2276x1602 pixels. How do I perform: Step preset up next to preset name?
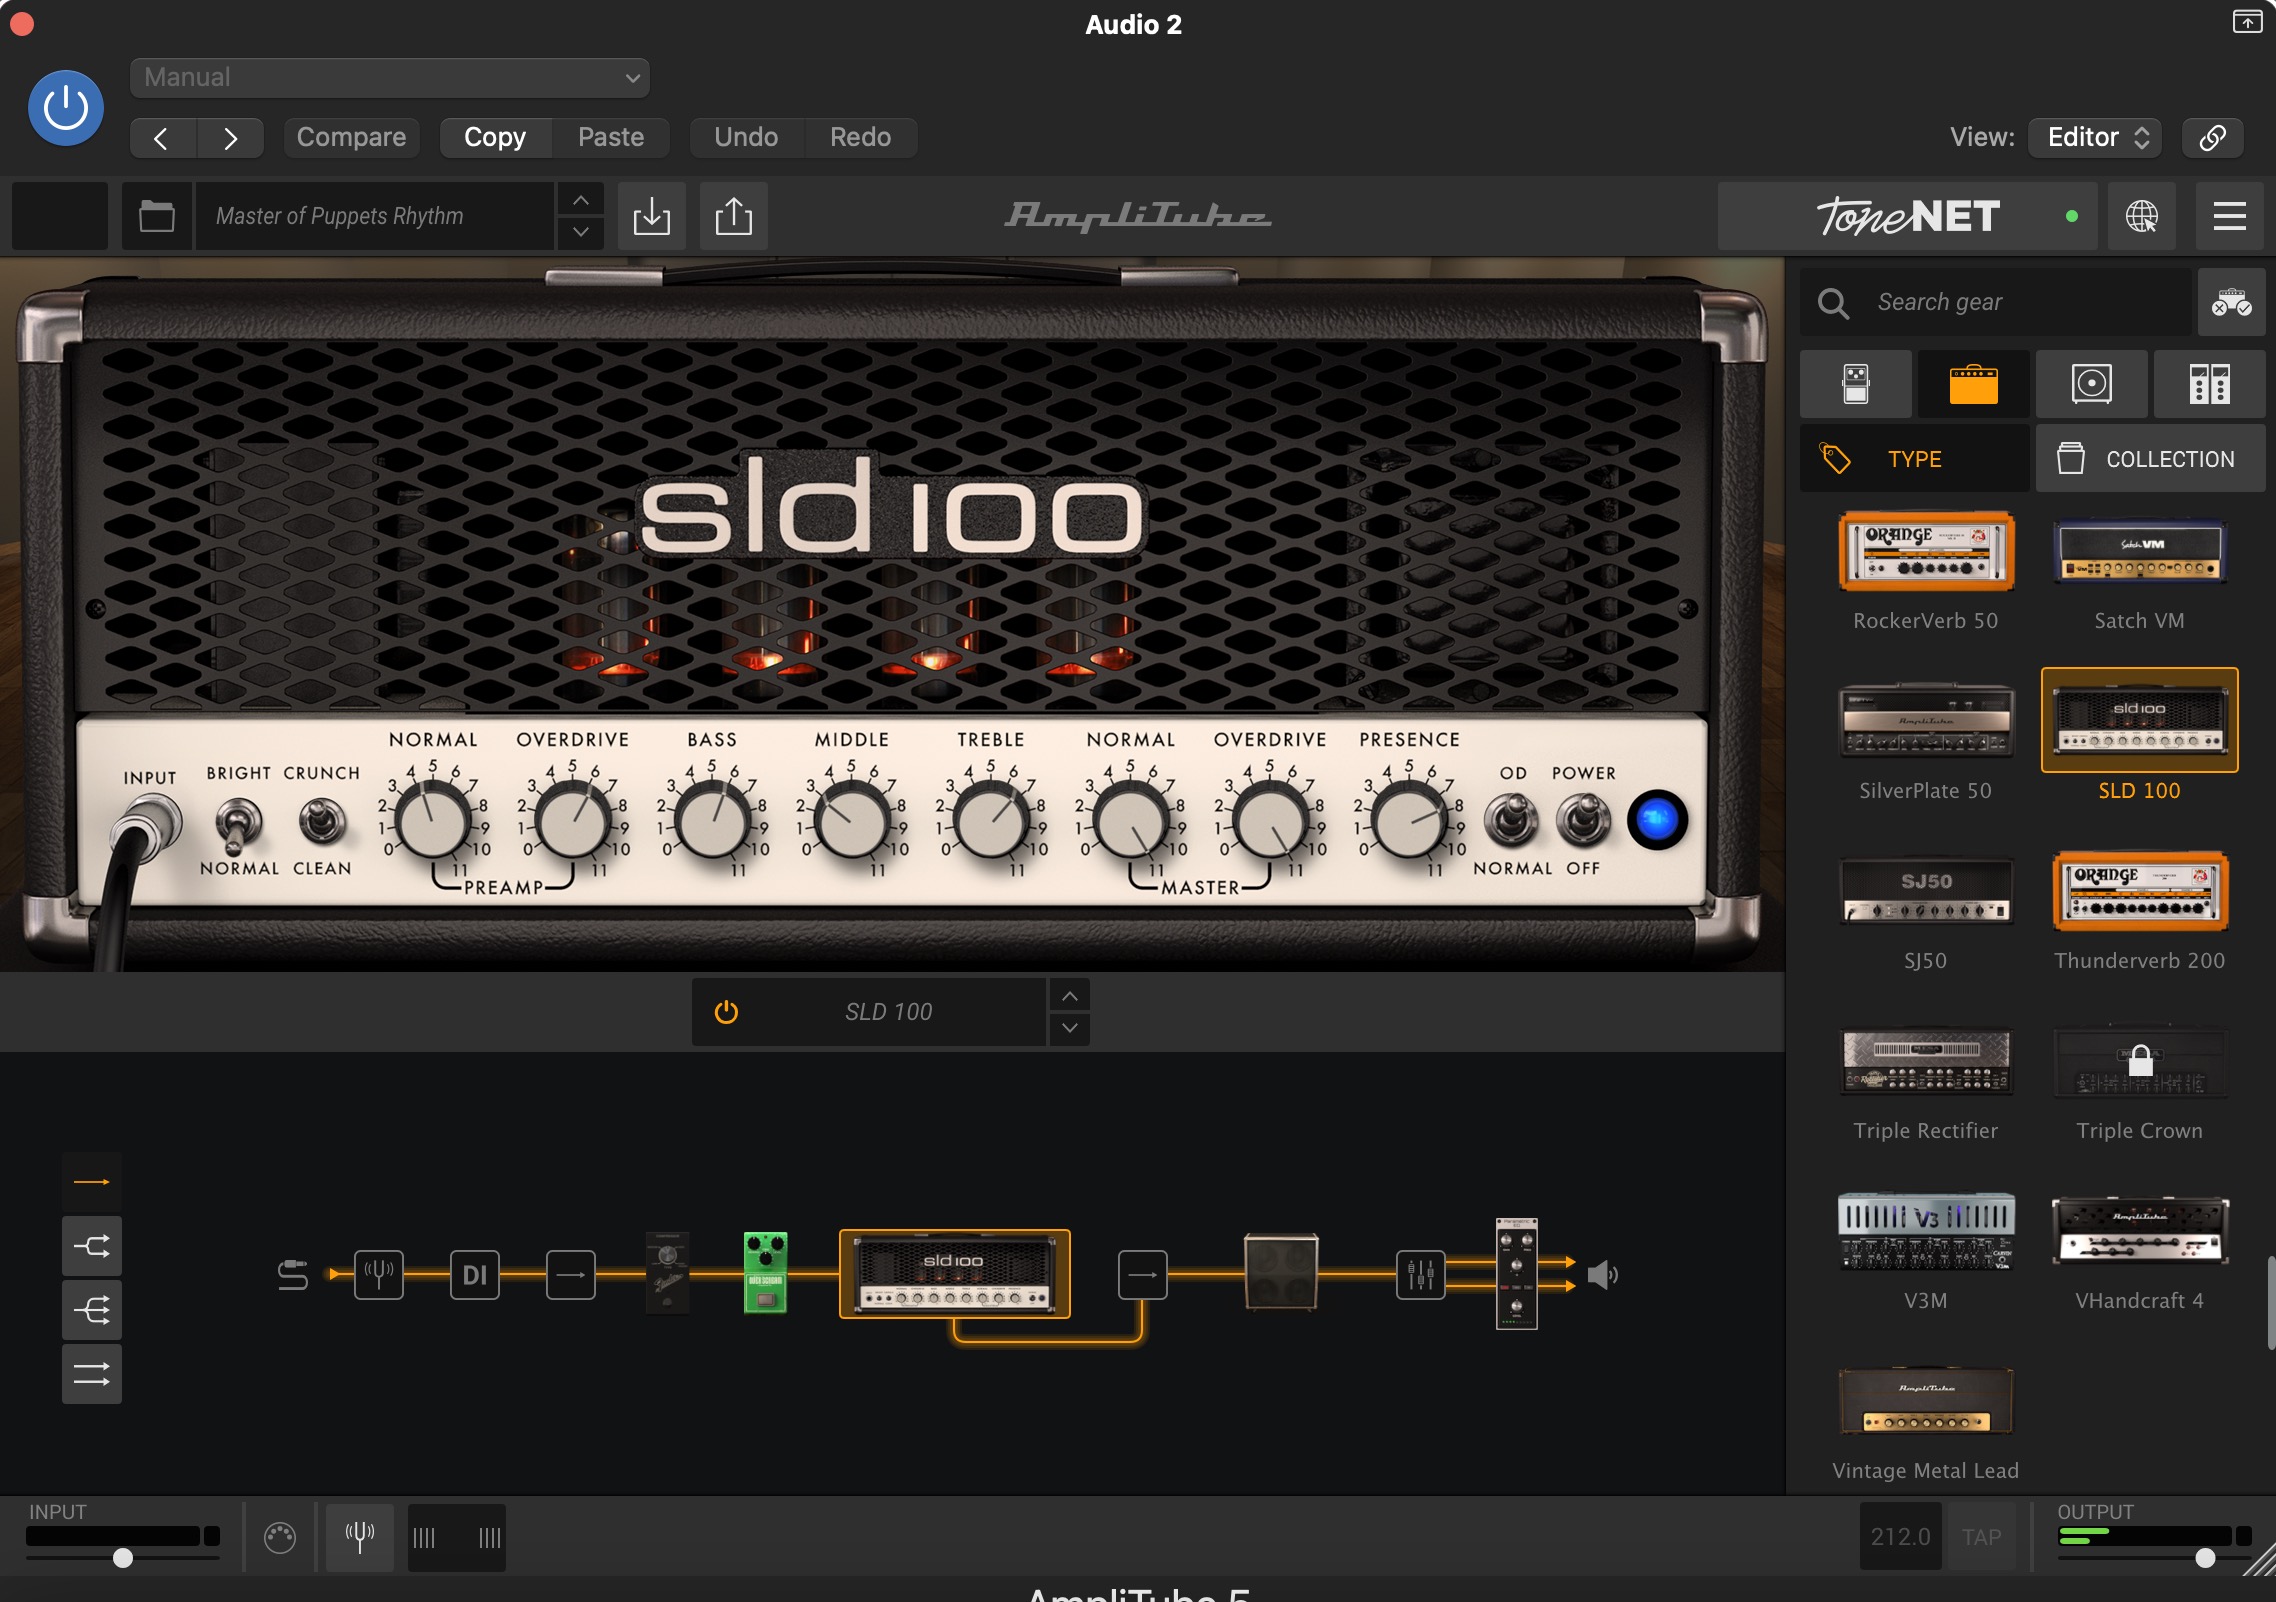[581, 200]
